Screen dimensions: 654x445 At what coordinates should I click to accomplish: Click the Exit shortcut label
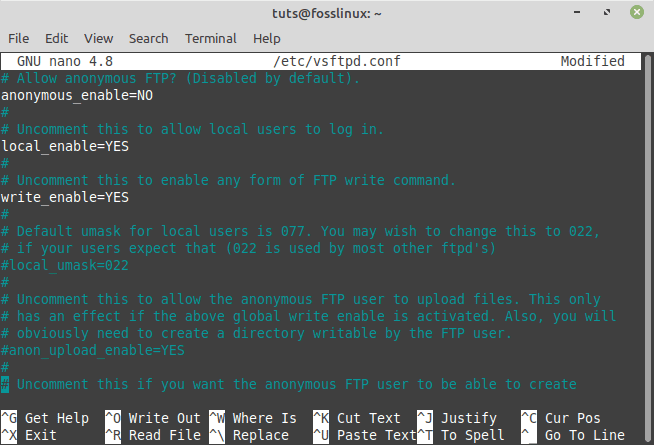tap(41, 435)
